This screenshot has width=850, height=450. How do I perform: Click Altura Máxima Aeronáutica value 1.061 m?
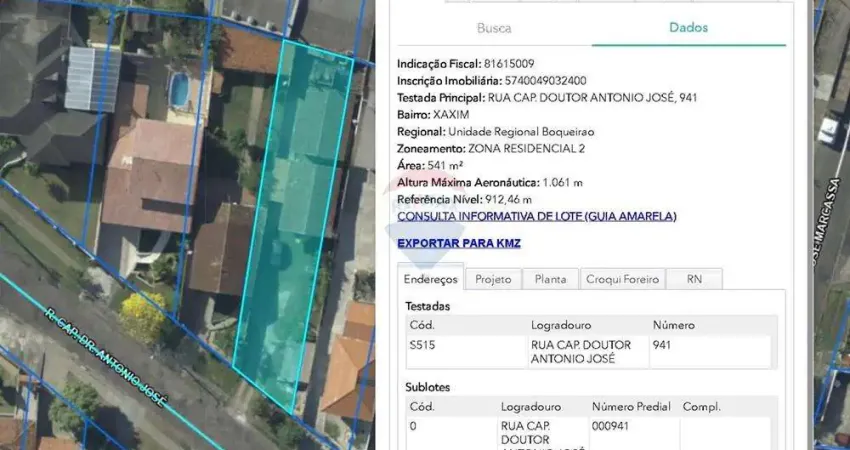[x=562, y=183]
